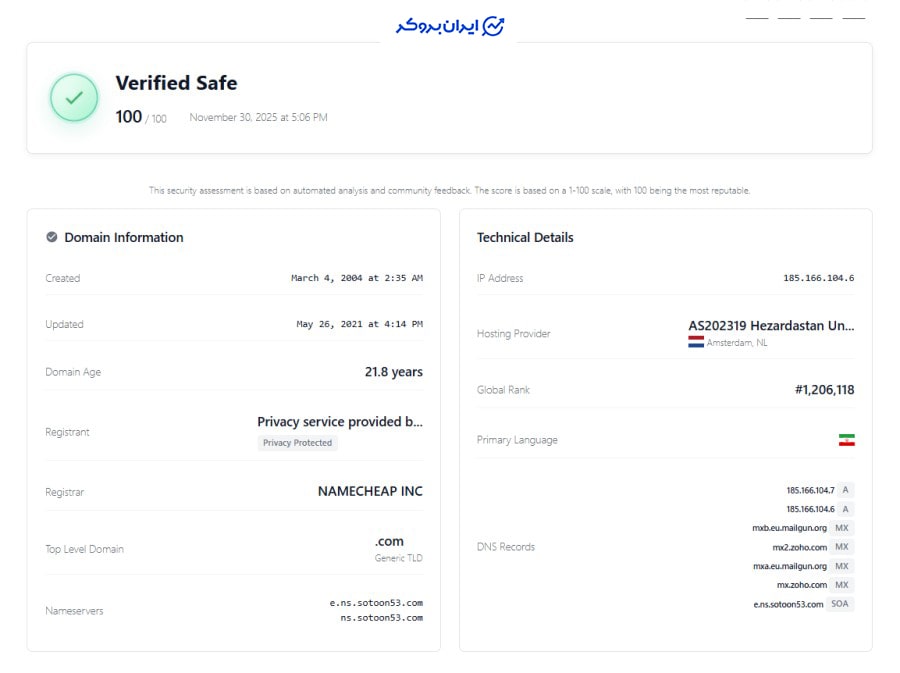Image resolution: width=900 pixels, height=673 pixels.
Task: Click the SOA record type badge
Action: point(840,604)
